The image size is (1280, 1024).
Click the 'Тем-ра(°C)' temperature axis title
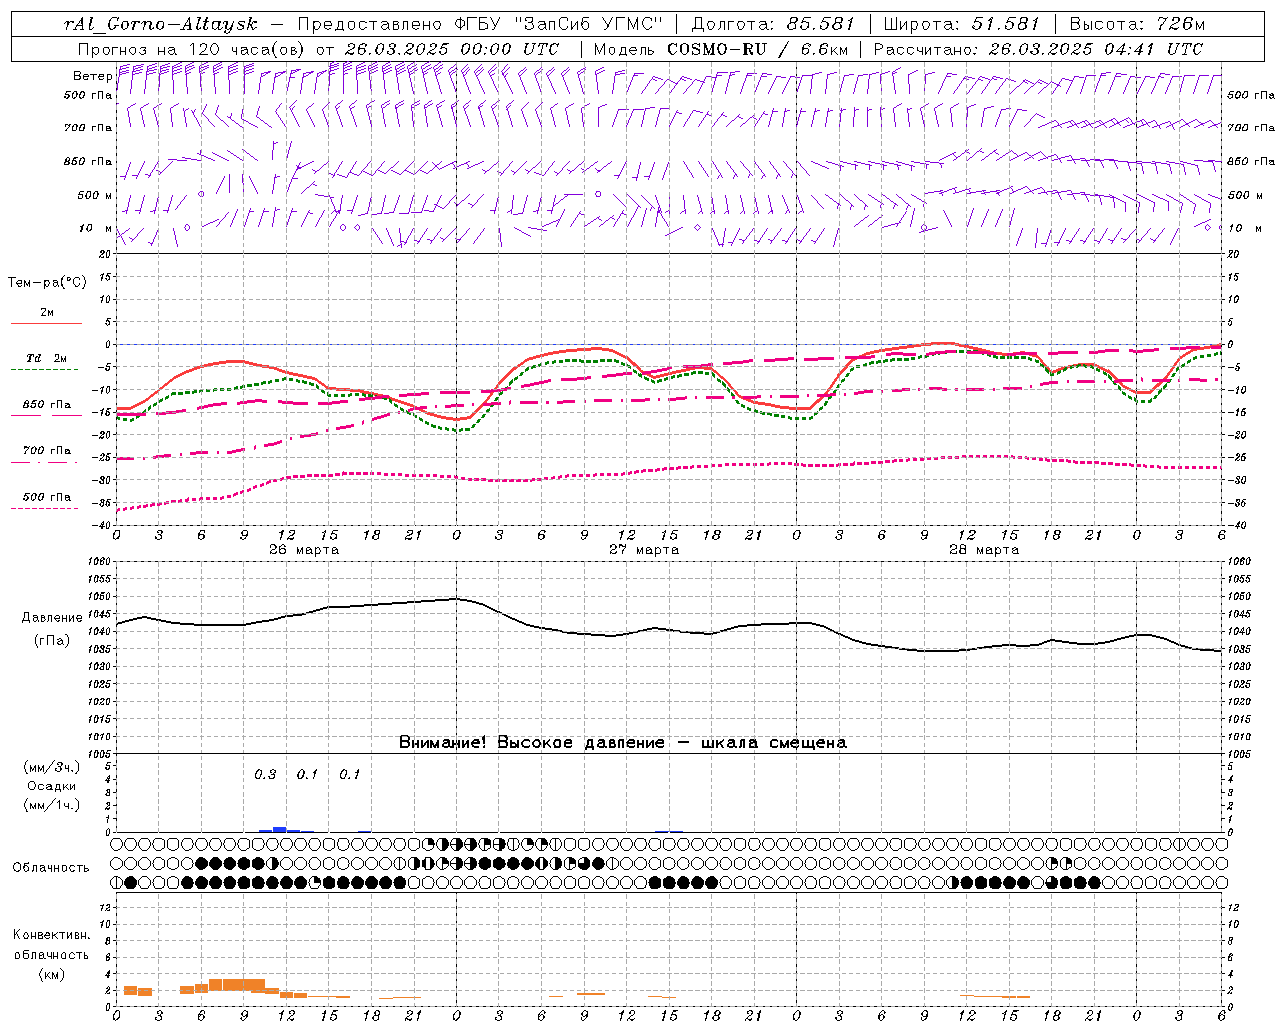tap(47, 283)
